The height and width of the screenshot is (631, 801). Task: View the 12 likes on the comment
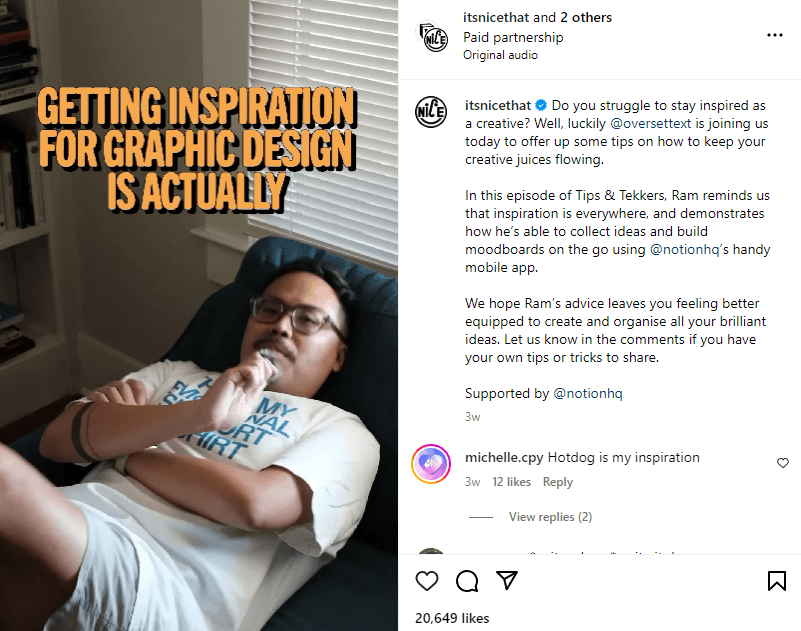511,482
